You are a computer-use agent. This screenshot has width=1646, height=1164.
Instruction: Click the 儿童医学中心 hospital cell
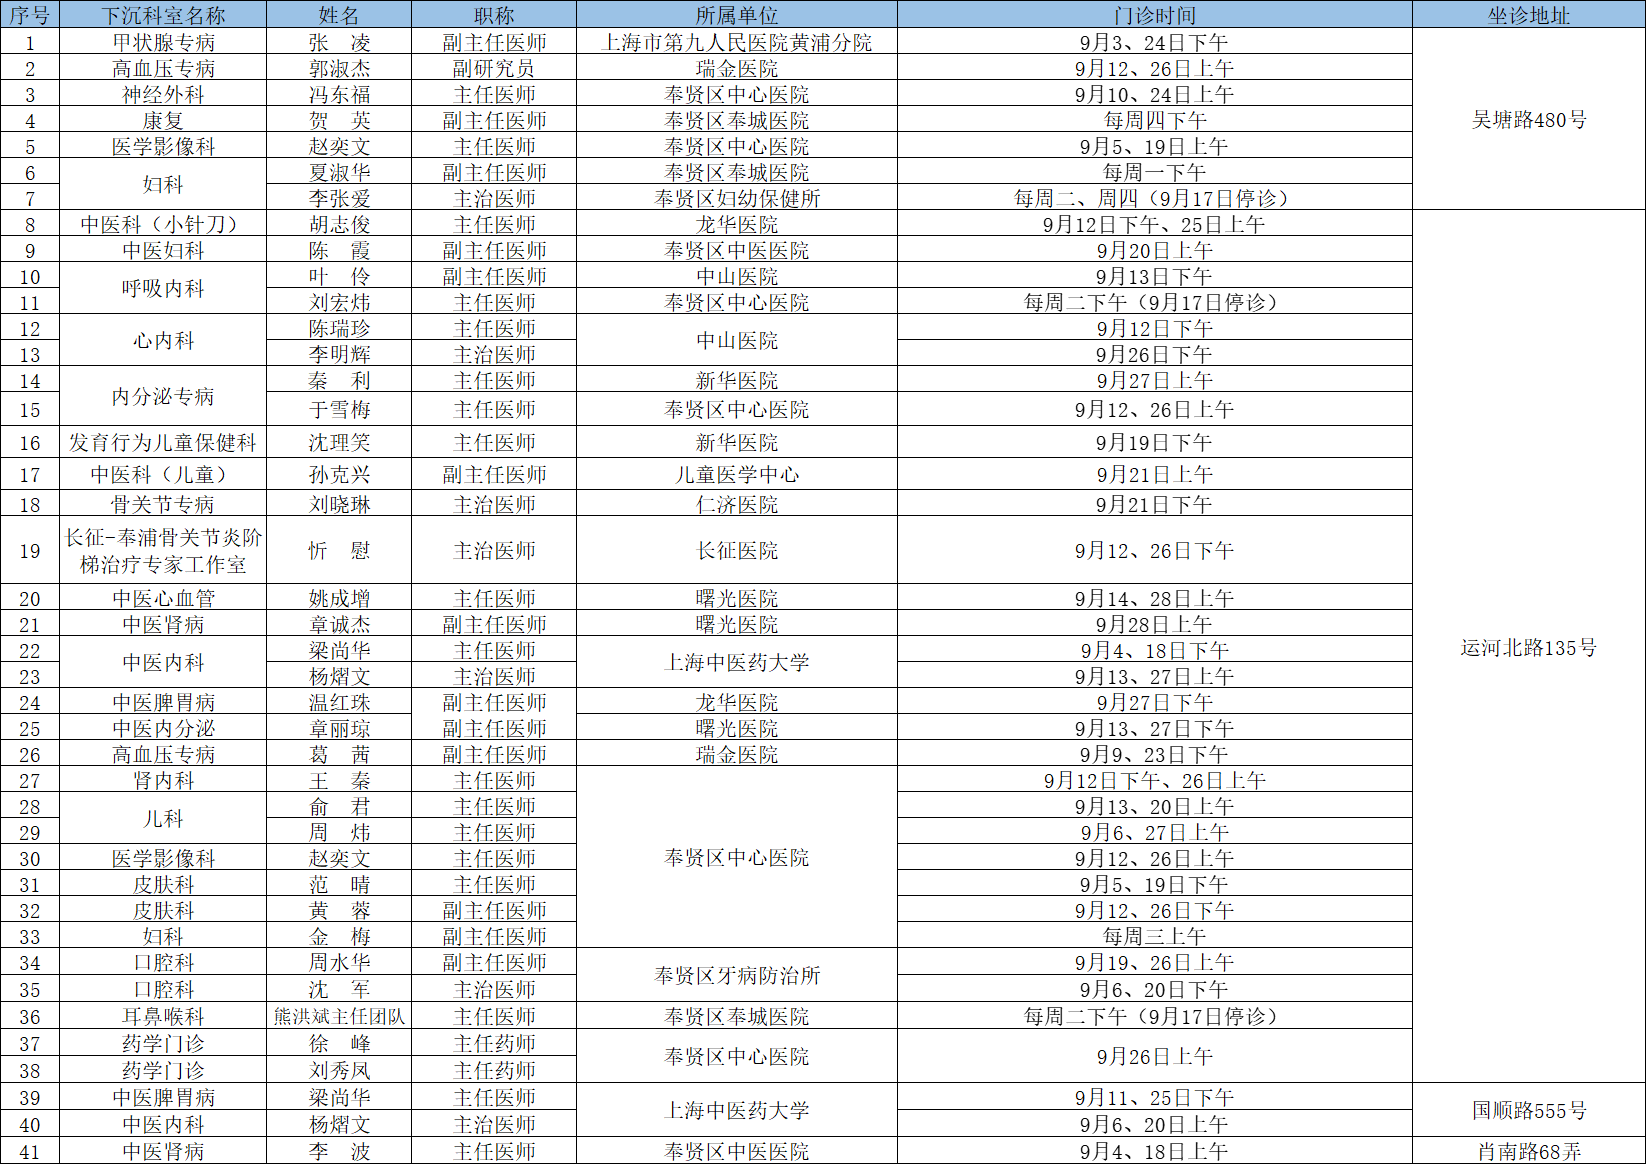point(737,474)
